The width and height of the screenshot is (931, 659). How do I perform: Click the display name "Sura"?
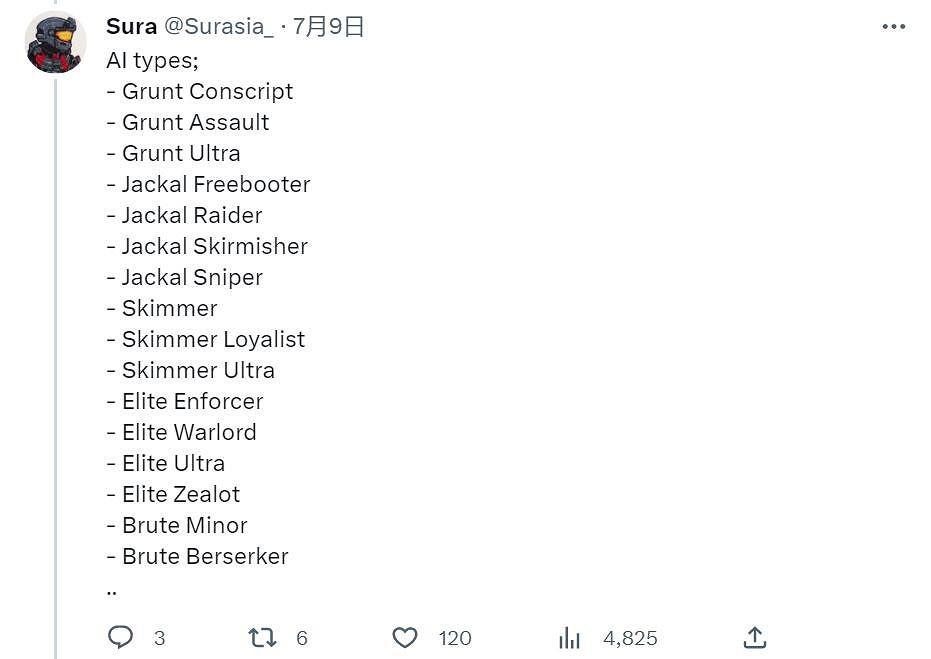point(131,27)
